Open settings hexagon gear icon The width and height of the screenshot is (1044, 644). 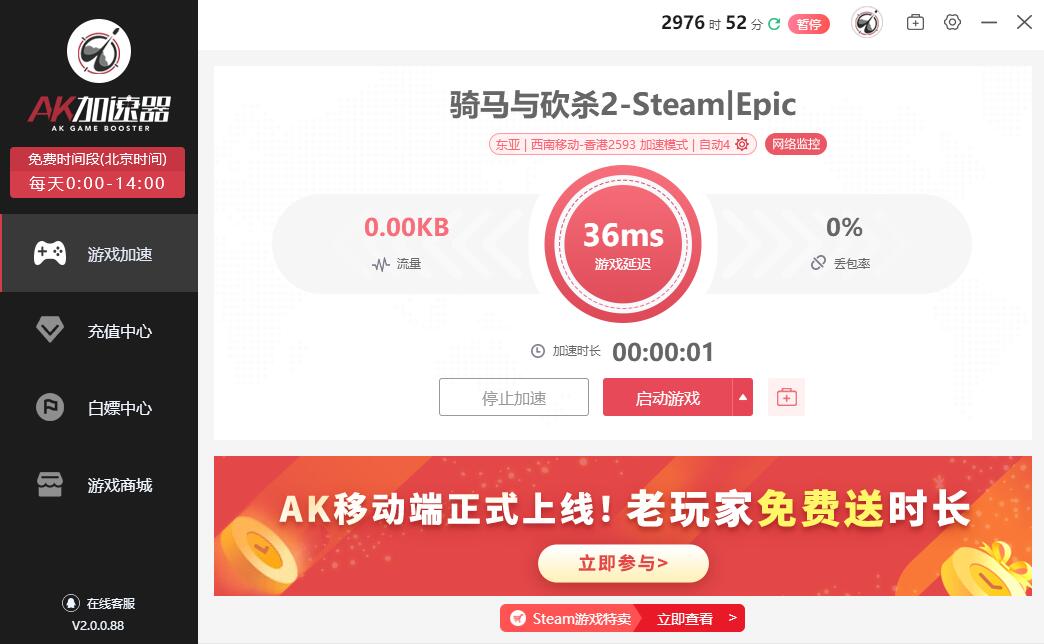click(953, 22)
